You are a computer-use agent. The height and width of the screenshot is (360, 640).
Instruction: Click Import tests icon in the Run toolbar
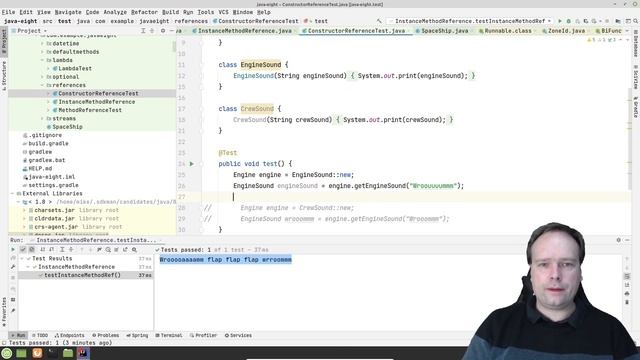pyautogui.click(x=116, y=249)
